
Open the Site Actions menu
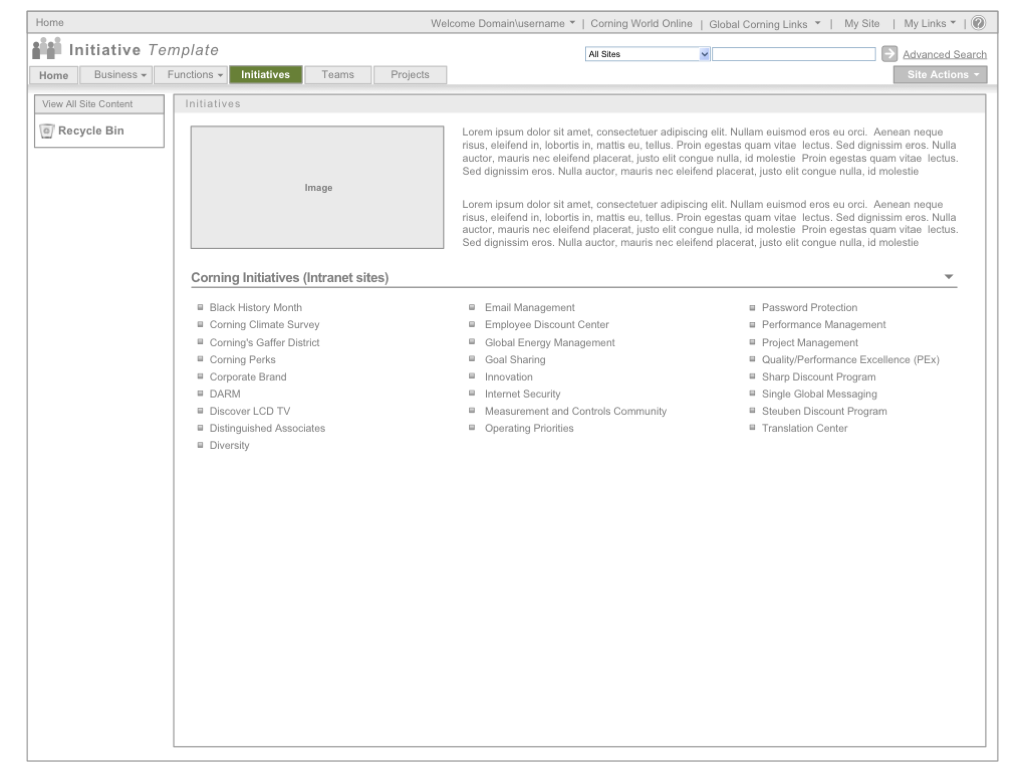[x=940, y=74]
